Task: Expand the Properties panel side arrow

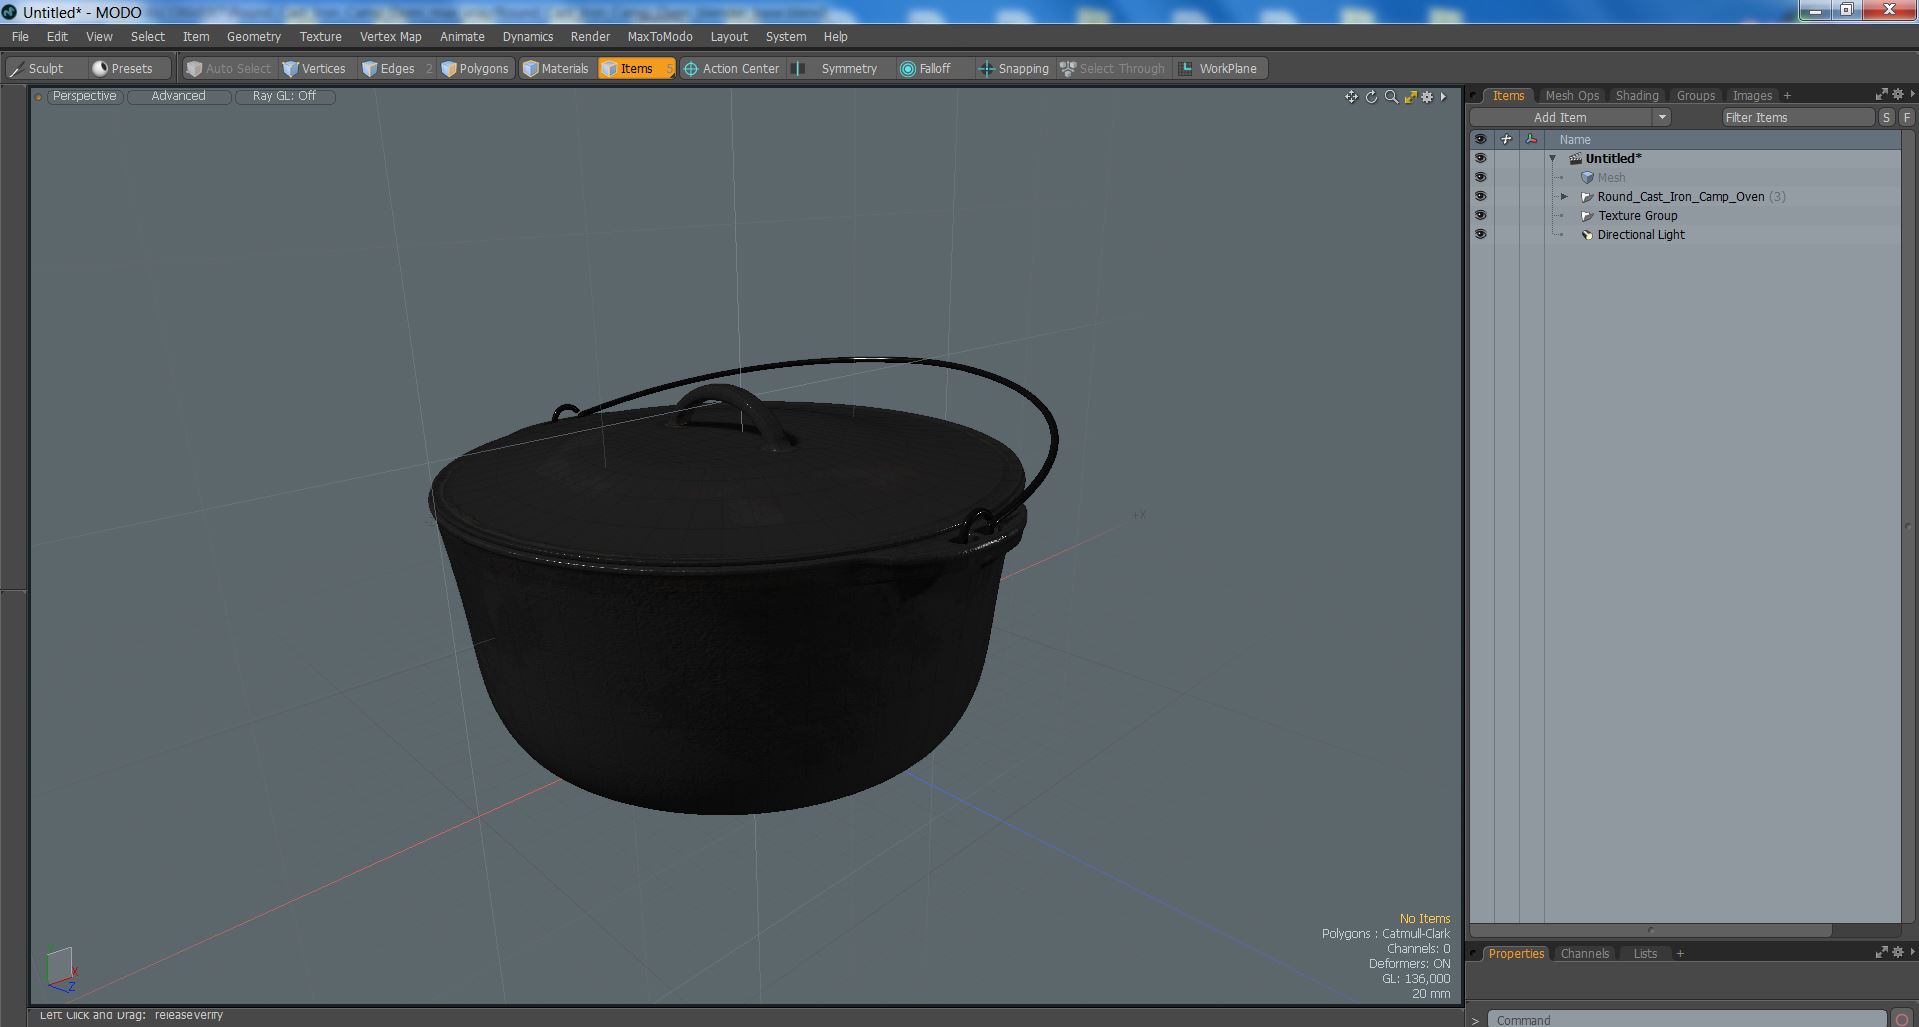Action: click(x=1912, y=952)
